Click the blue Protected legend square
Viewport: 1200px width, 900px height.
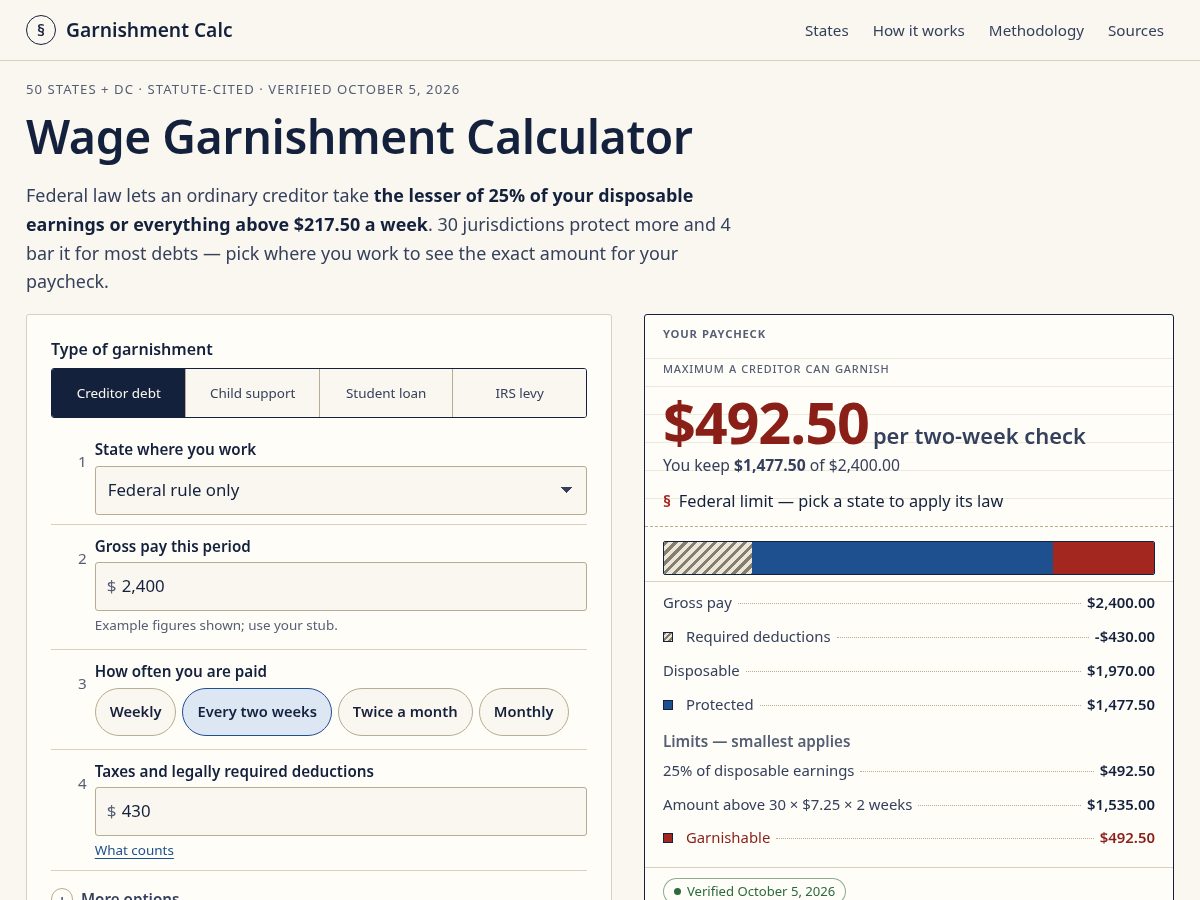pyautogui.click(x=668, y=705)
